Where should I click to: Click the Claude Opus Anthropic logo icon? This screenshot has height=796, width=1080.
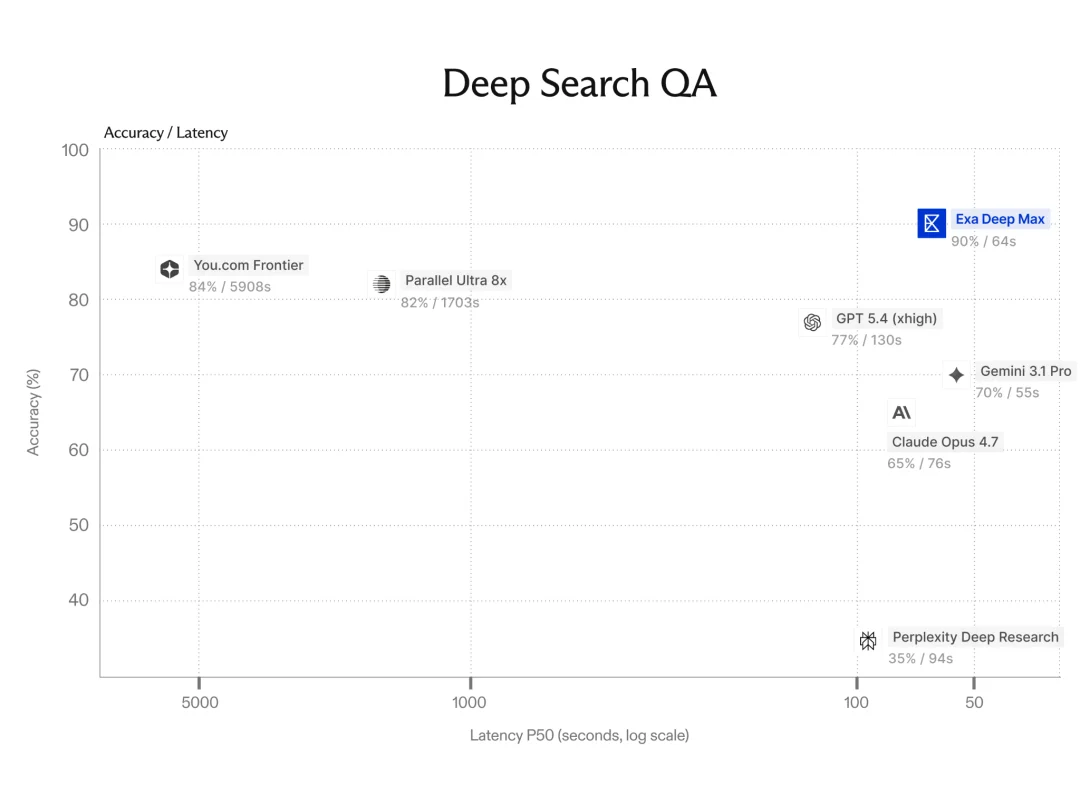point(901,412)
